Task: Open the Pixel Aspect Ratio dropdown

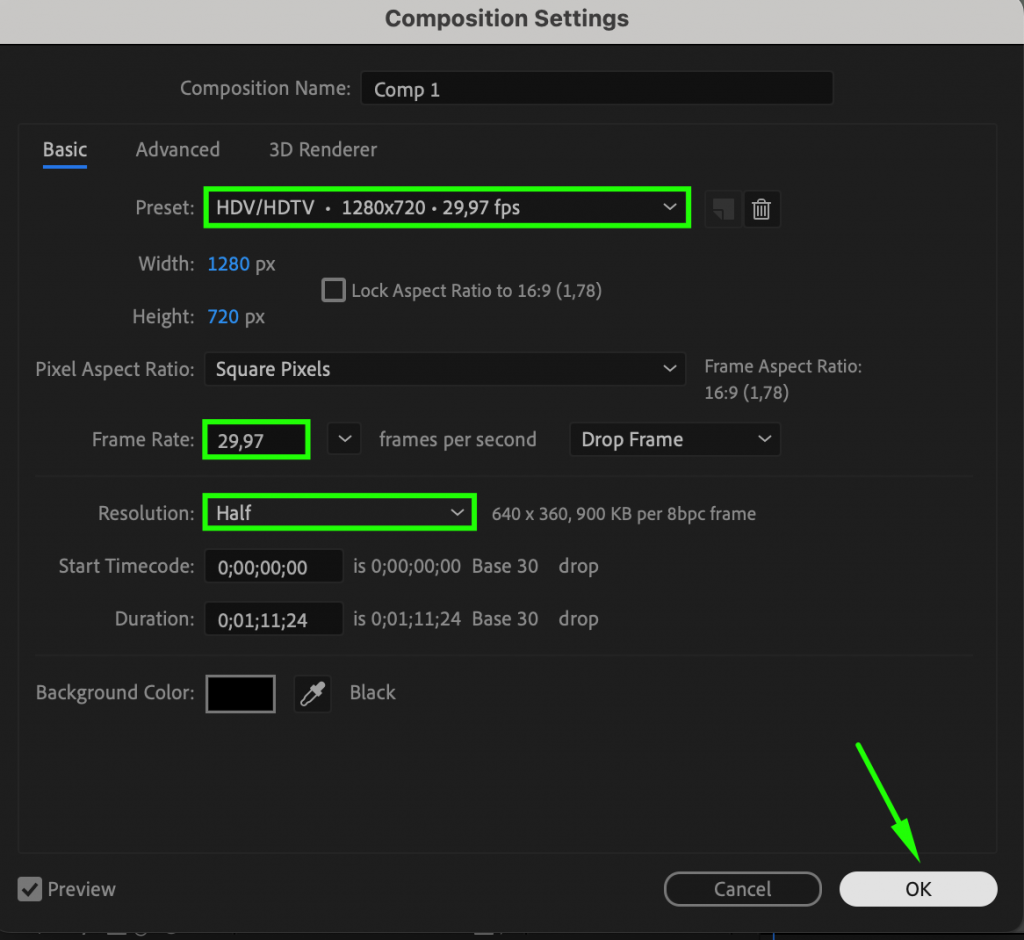Action: (x=445, y=369)
